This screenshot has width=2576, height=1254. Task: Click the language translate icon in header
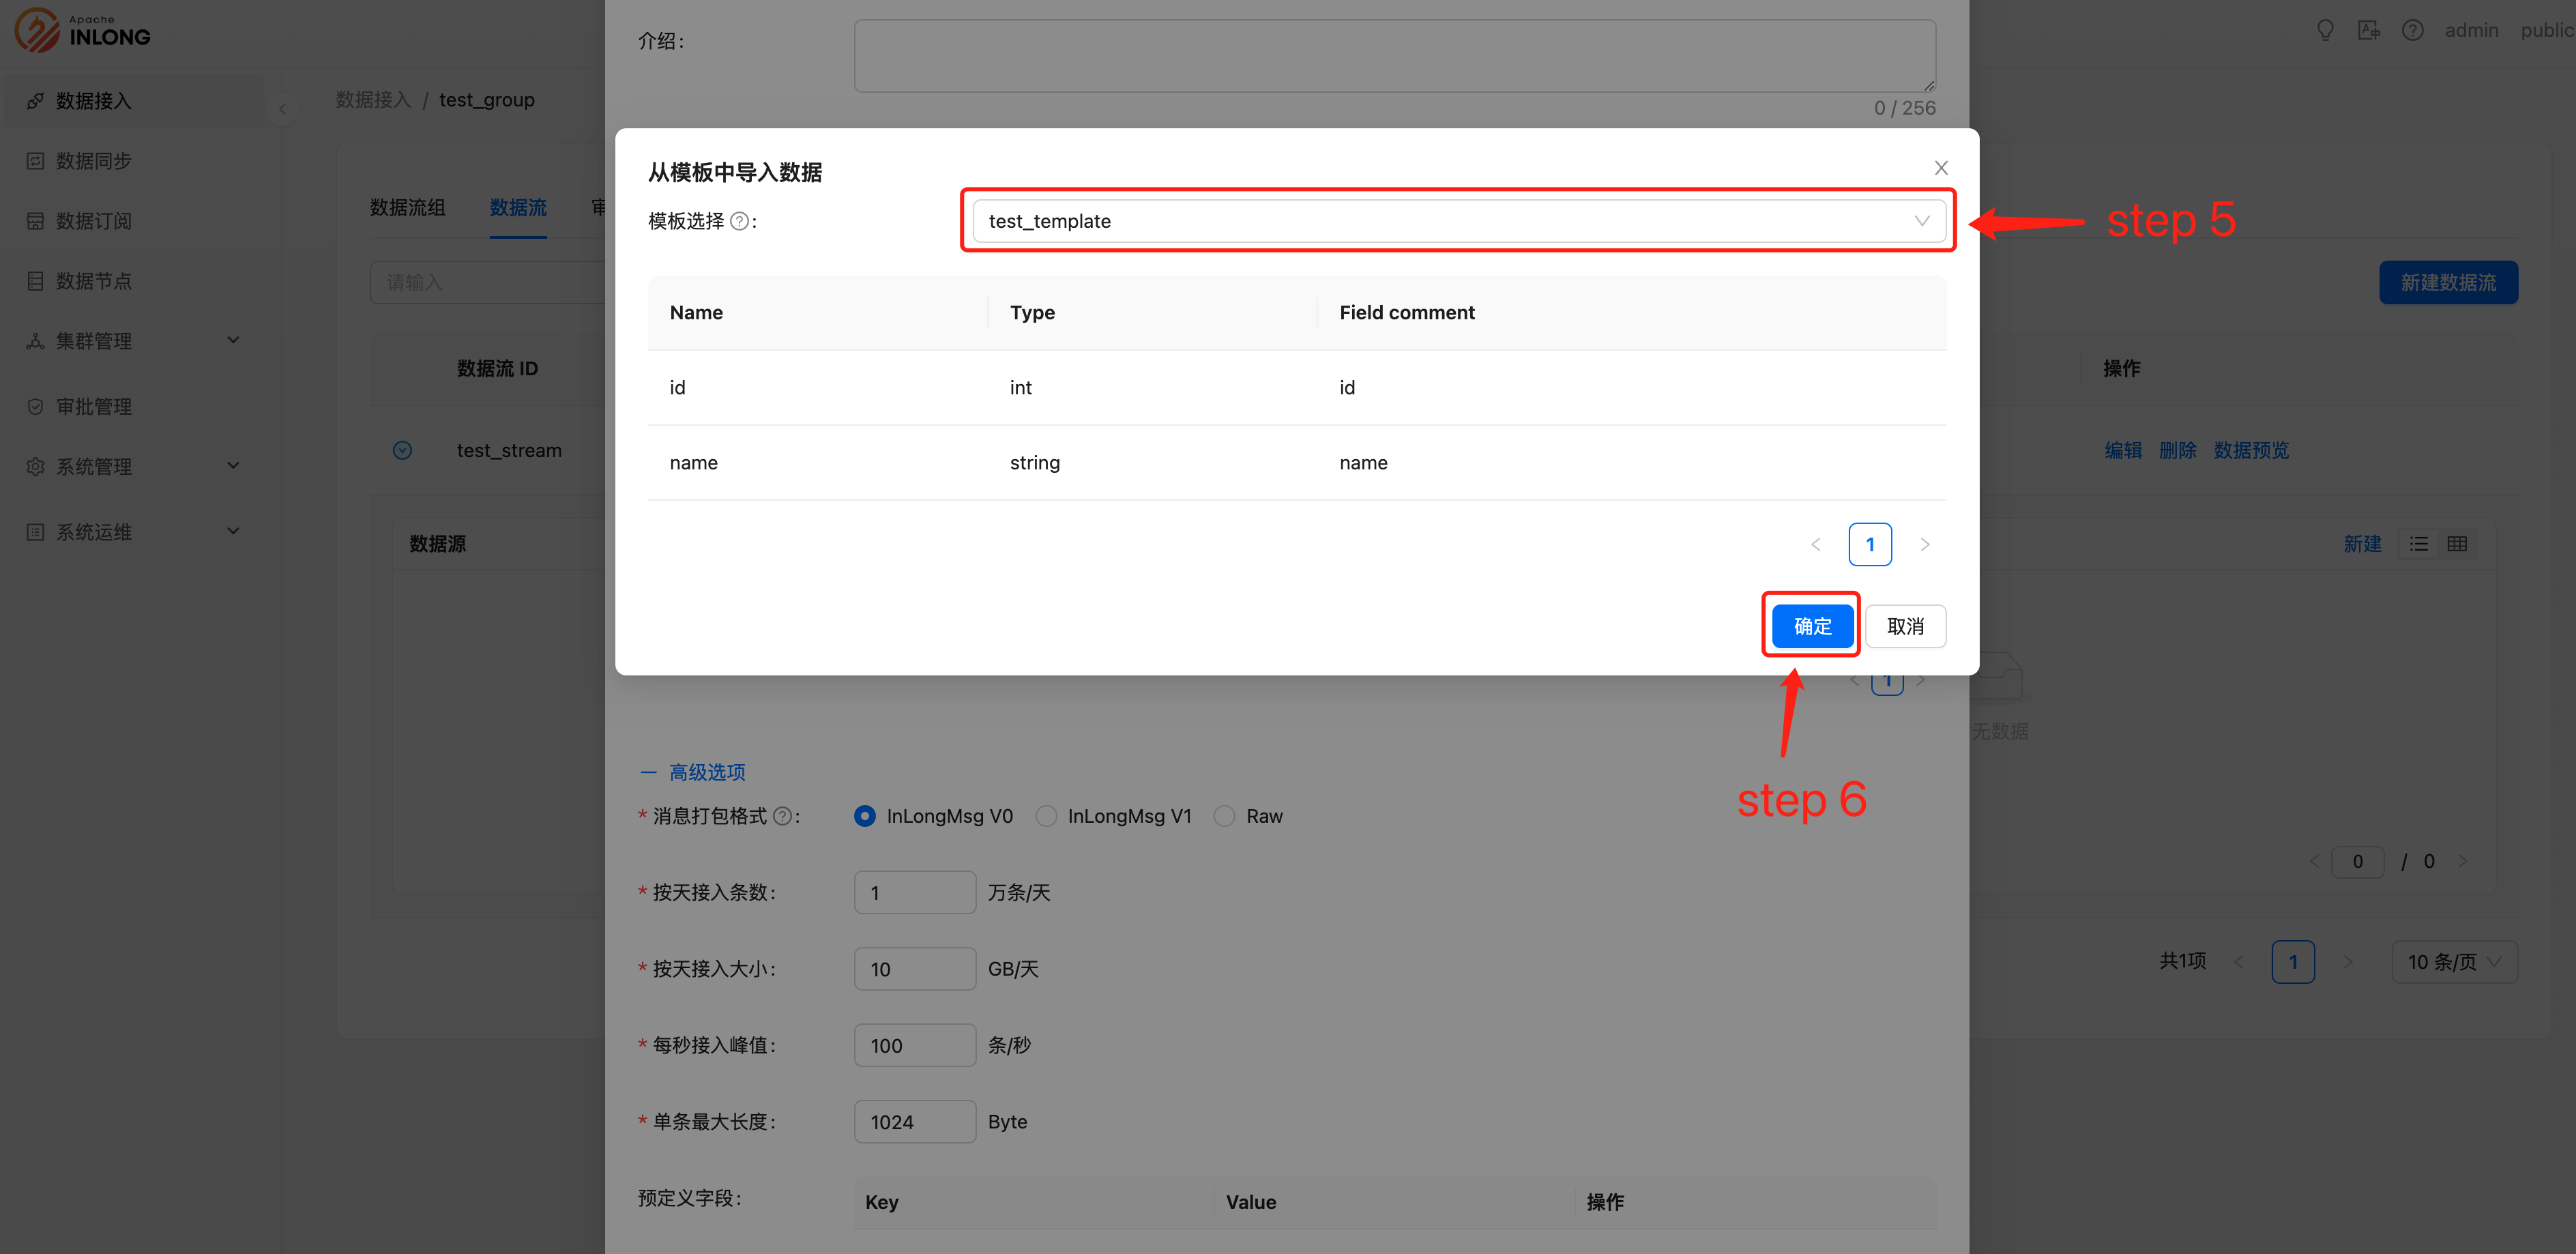[x=2368, y=30]
